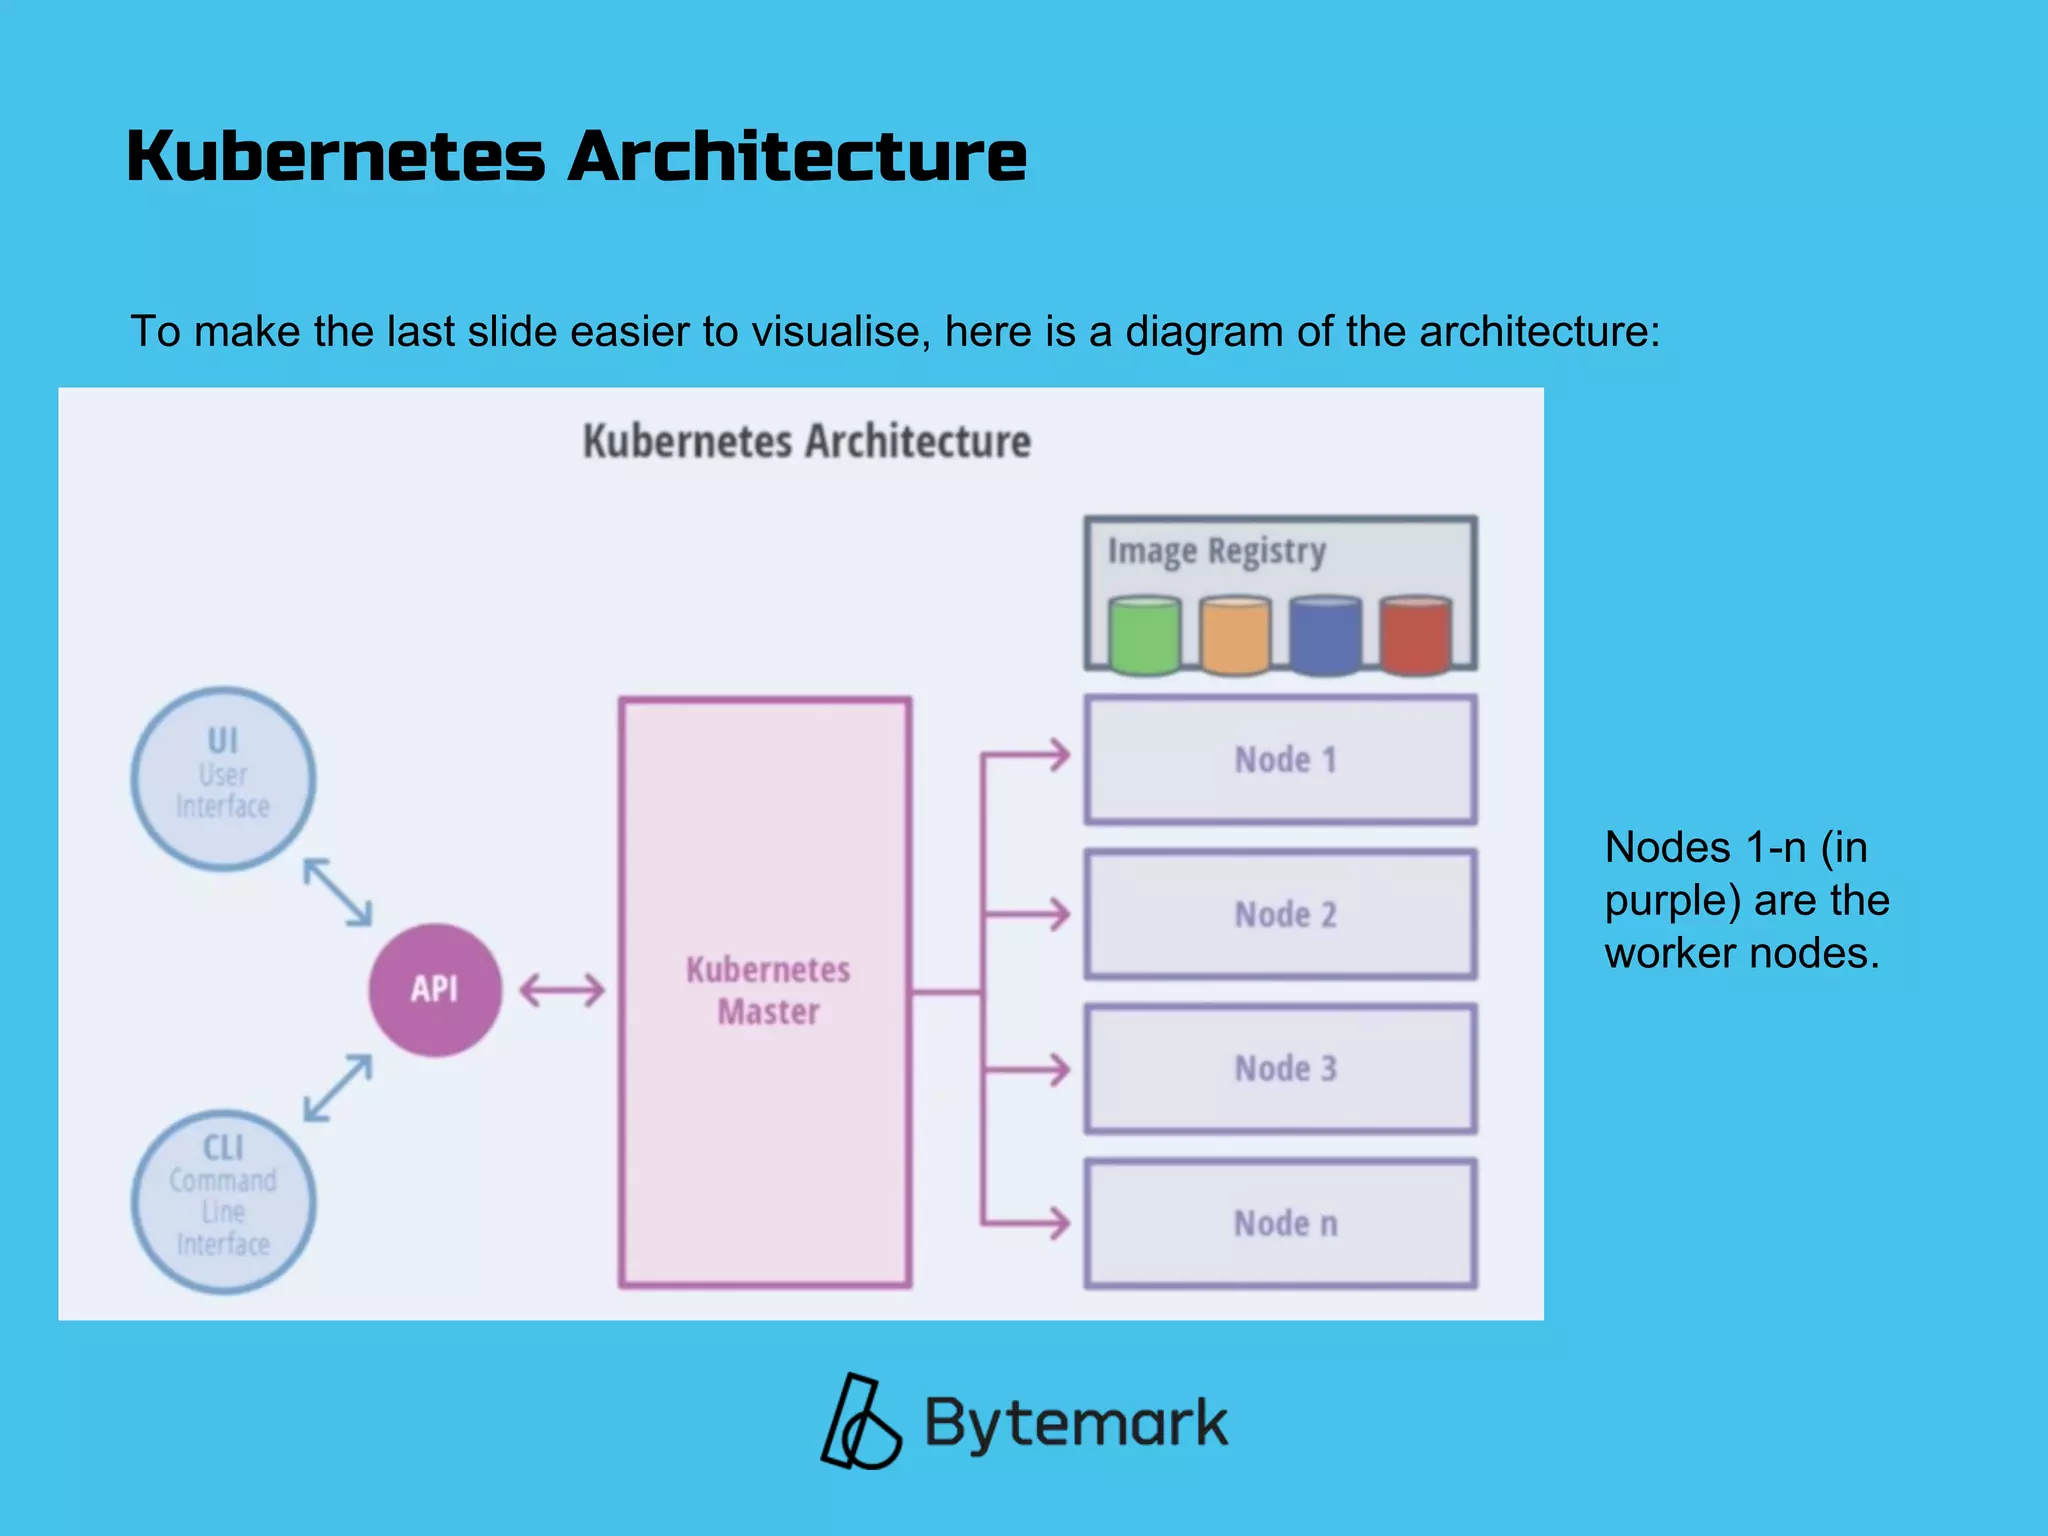Click the arrow between CLI and API
The image size is (2048, 1536).
[338, 1087]
